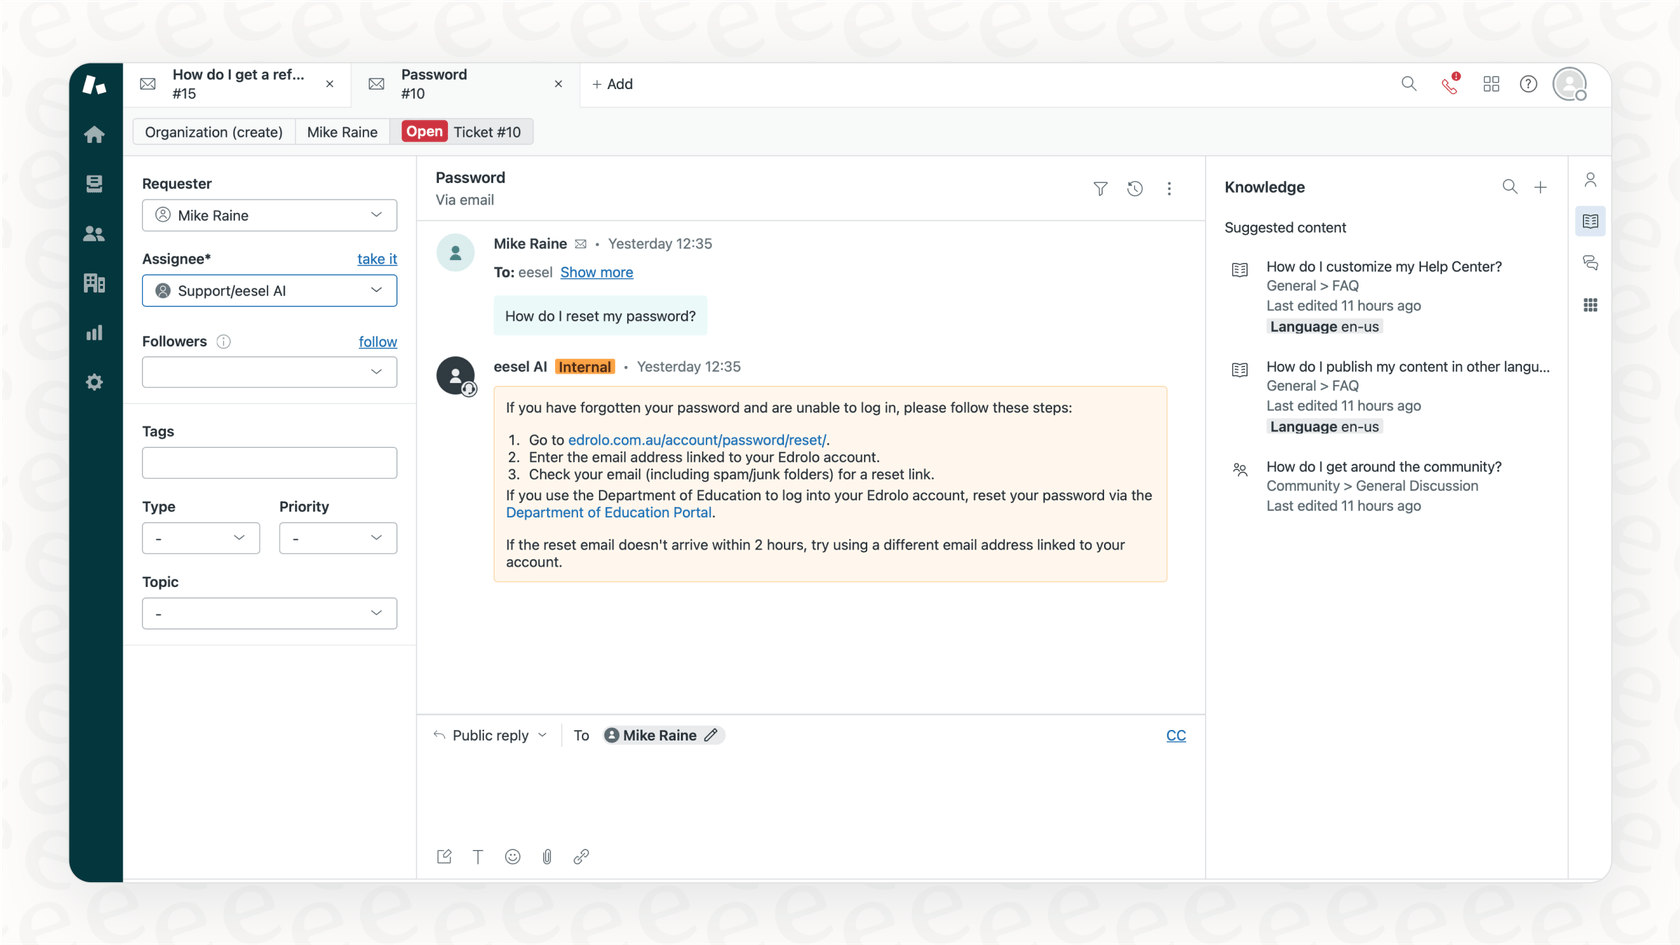Open the Home dashboard icon in sidebar

point(95,133)
